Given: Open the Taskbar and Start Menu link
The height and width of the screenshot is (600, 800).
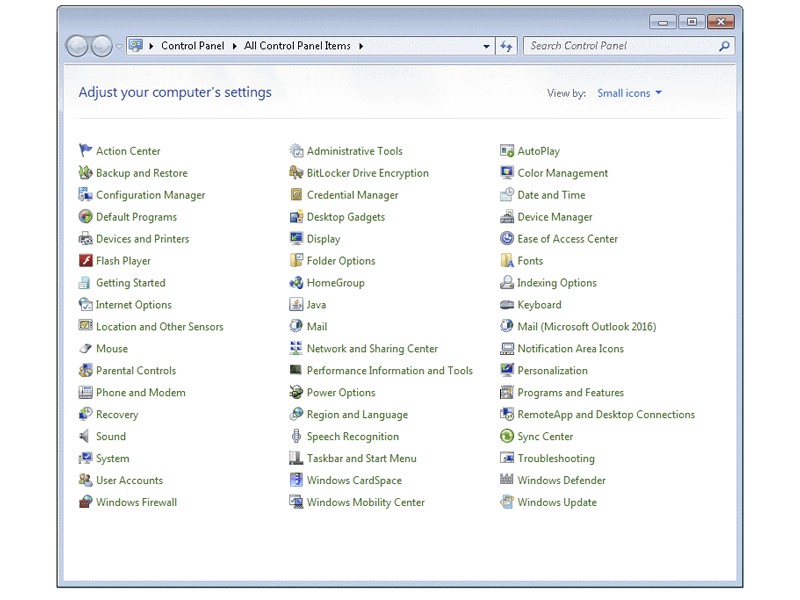Looking at the screenshot, I should [x=361, y=458].
